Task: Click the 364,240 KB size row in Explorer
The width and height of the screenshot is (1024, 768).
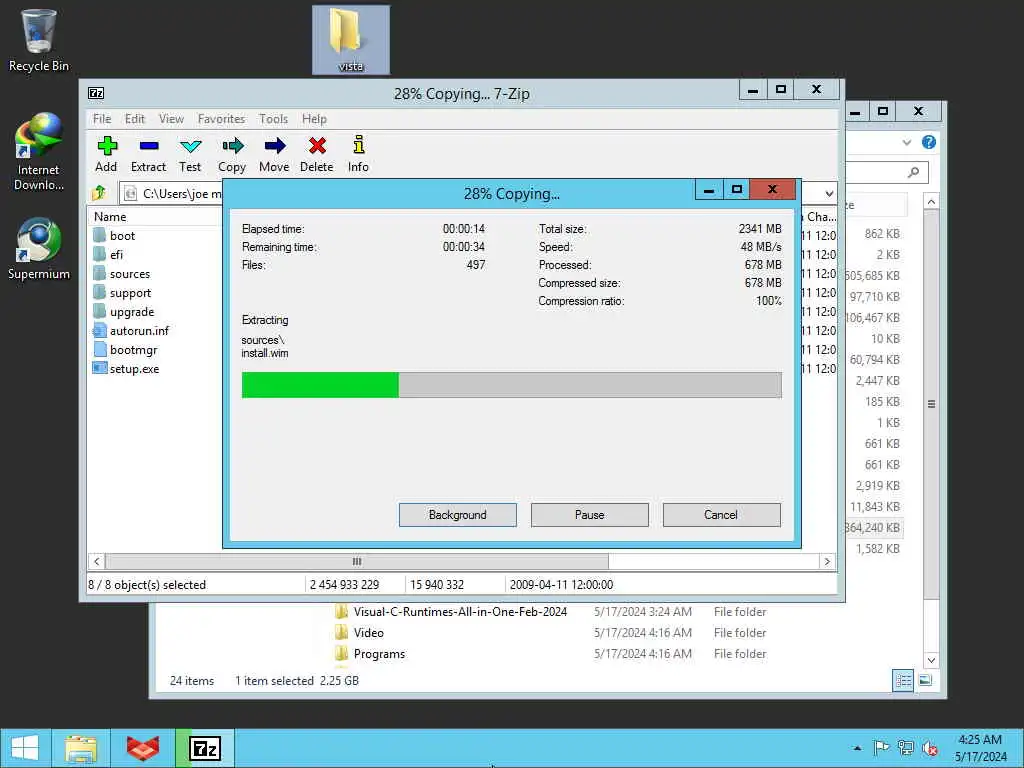Action: (x=873, y=528)
